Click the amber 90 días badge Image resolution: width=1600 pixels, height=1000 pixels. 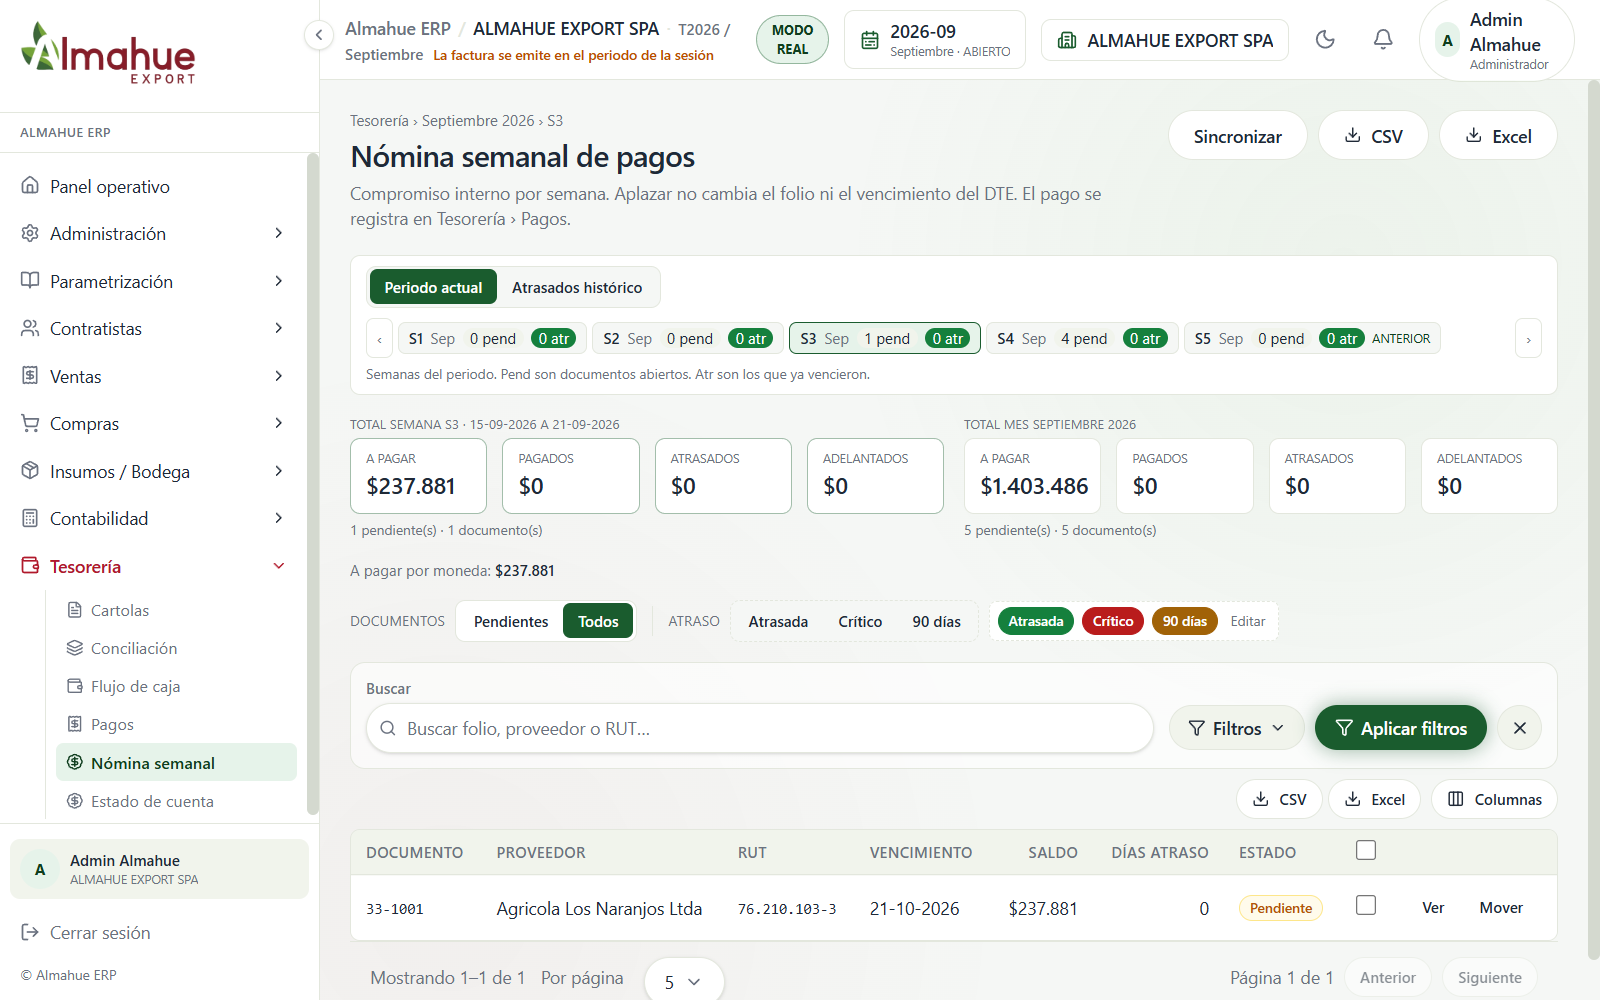click(x=1184, y=621)
